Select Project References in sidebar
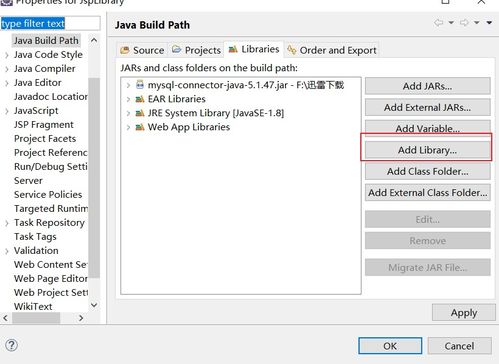 click(51, 153)
